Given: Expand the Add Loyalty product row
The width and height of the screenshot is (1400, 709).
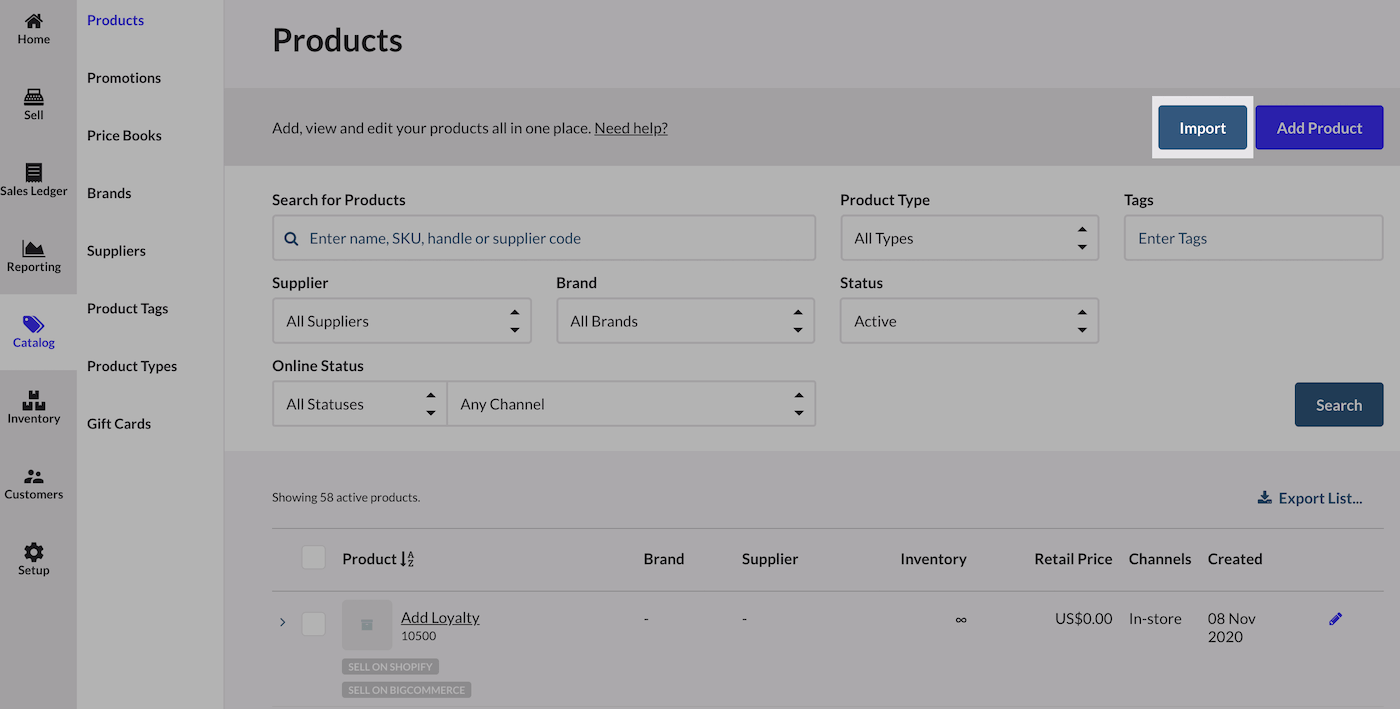Looking at the screenshot, I should (282, 622).
